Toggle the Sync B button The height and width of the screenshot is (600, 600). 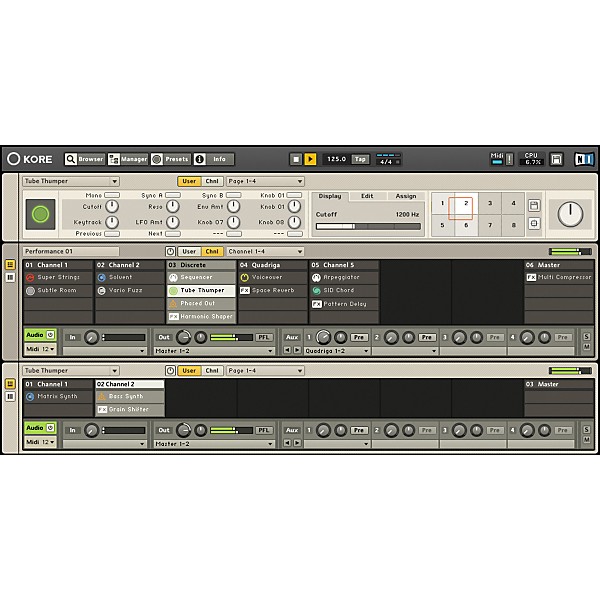point(234,195)
